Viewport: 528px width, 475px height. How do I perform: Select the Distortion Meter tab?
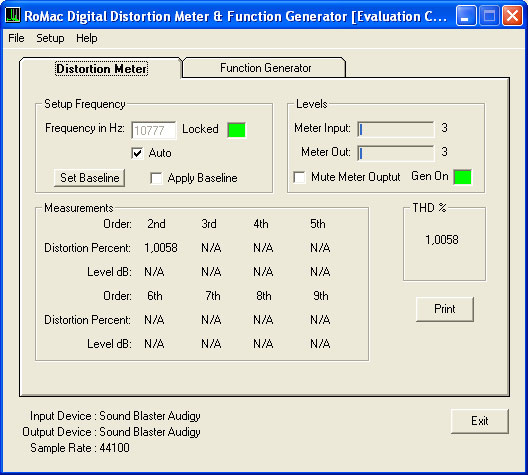(x=101, y=68)
